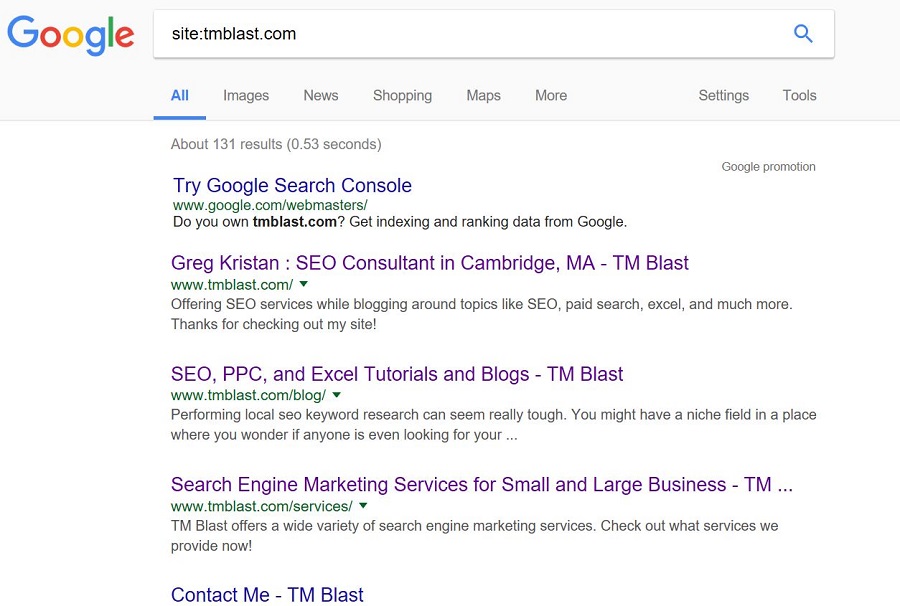
Task: Open the Shopping tab
Action: 402,96
